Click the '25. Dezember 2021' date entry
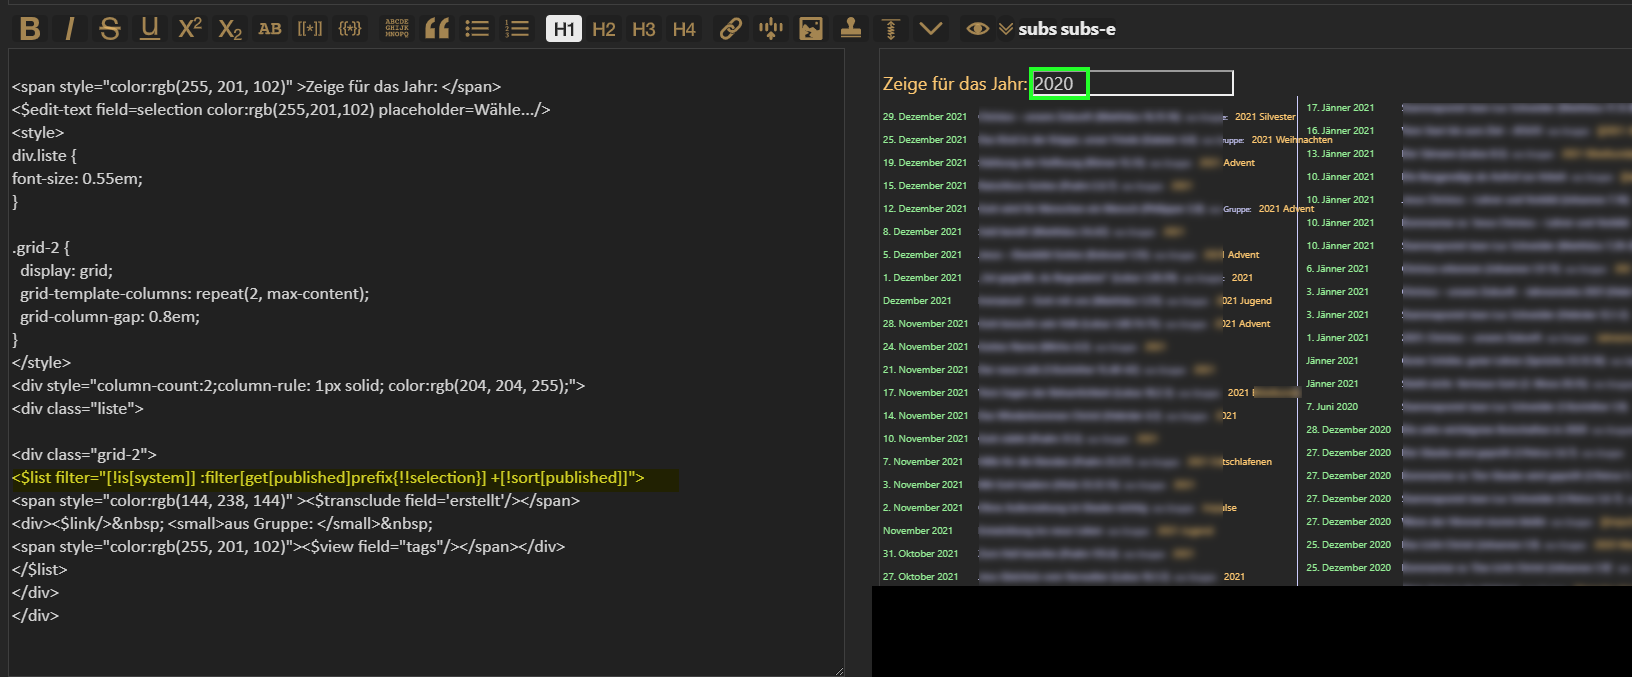 coord(925,140)
